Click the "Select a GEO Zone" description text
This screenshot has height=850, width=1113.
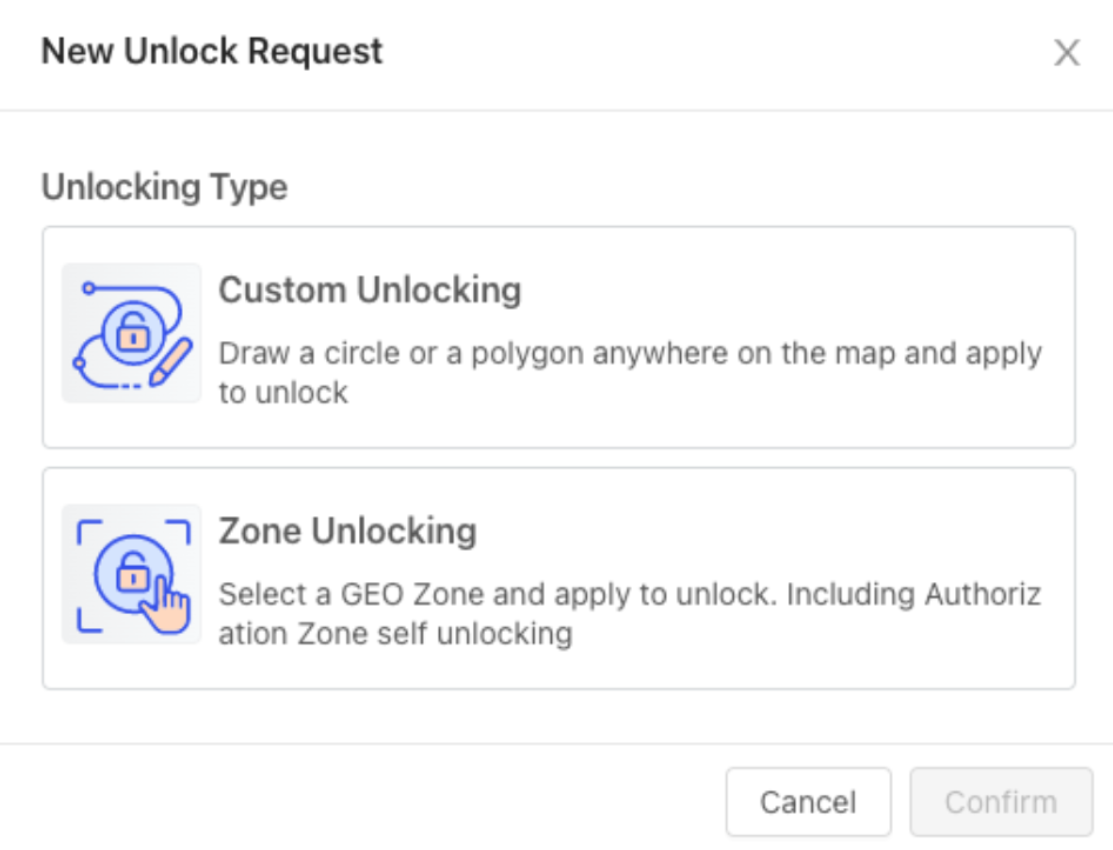coord(630,594)
